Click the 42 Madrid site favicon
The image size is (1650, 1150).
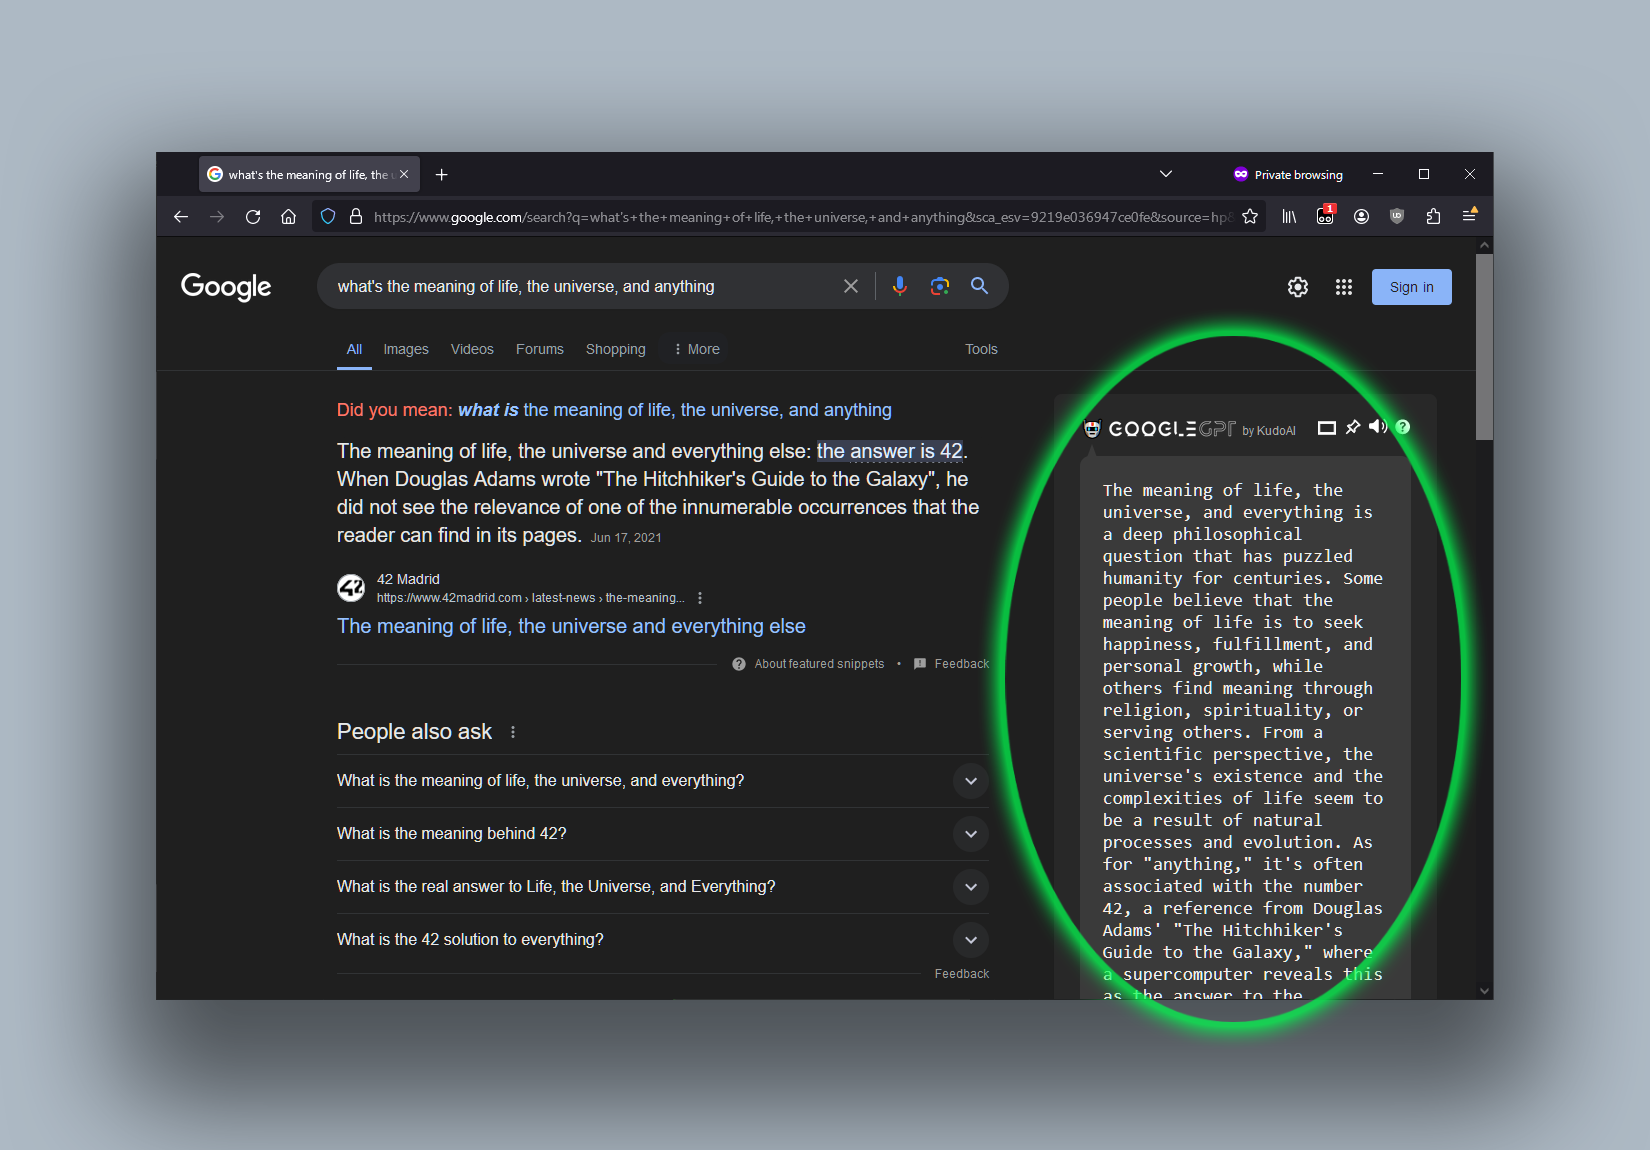point(351,588)
